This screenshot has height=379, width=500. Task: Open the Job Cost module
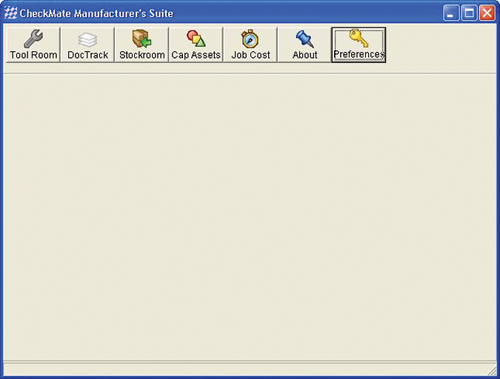[250, 45]
